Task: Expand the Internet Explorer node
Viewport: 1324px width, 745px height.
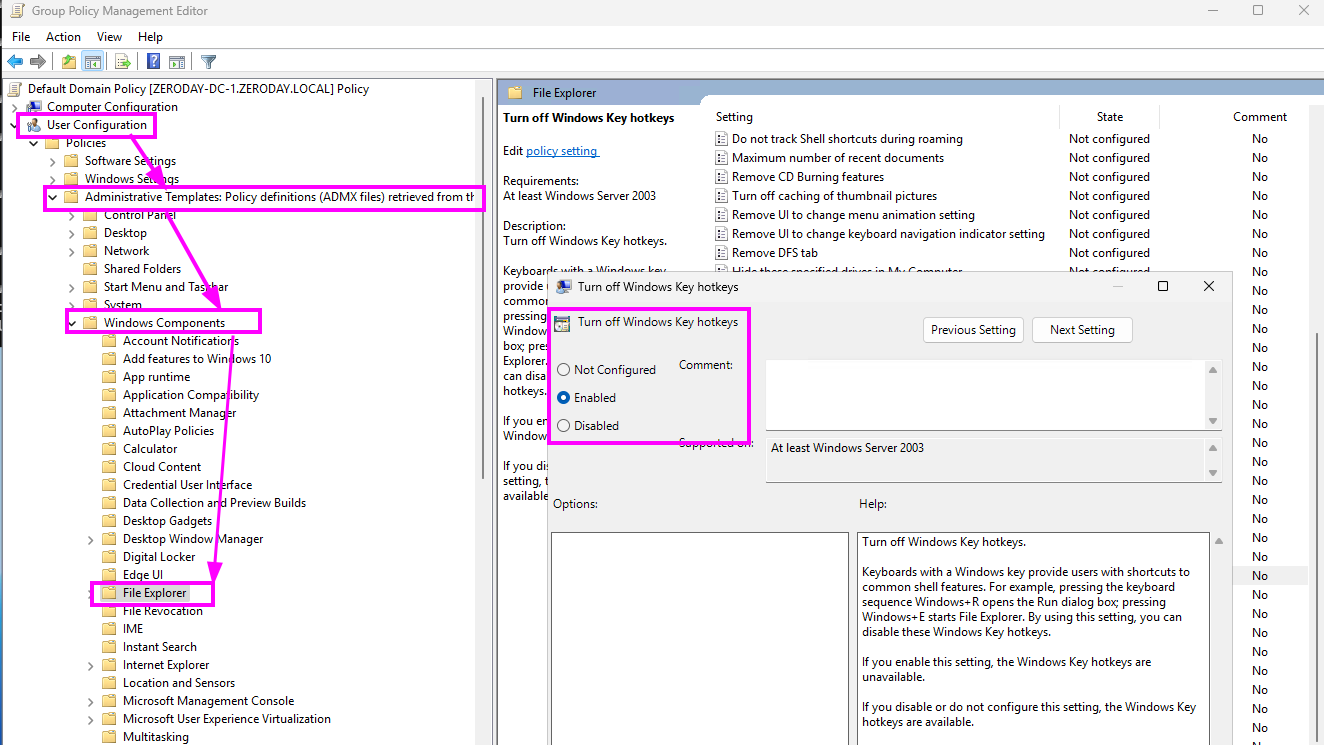Action: pos(90,665)
